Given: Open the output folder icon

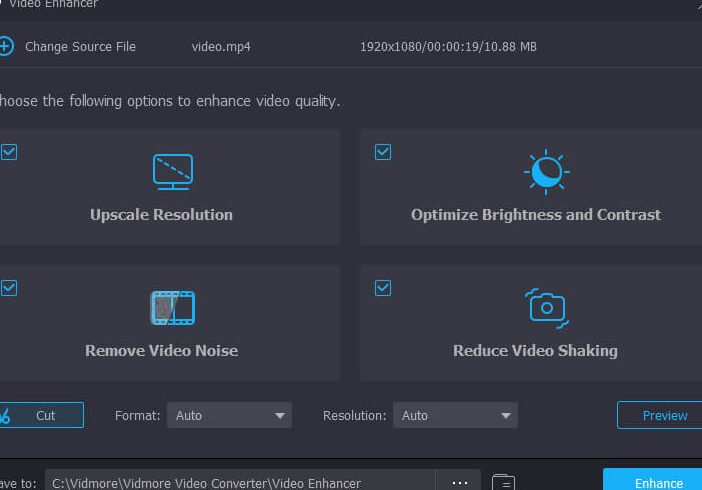Looking at the screenshot, I should pos(503,482).
